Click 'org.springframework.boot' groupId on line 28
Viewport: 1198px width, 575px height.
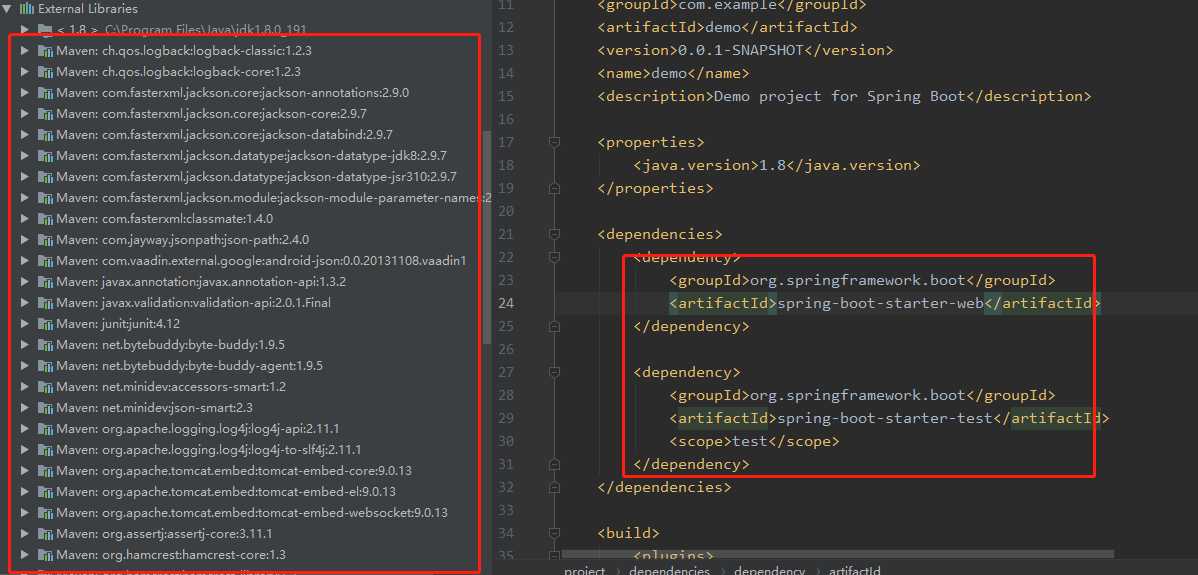pos(857,395)
